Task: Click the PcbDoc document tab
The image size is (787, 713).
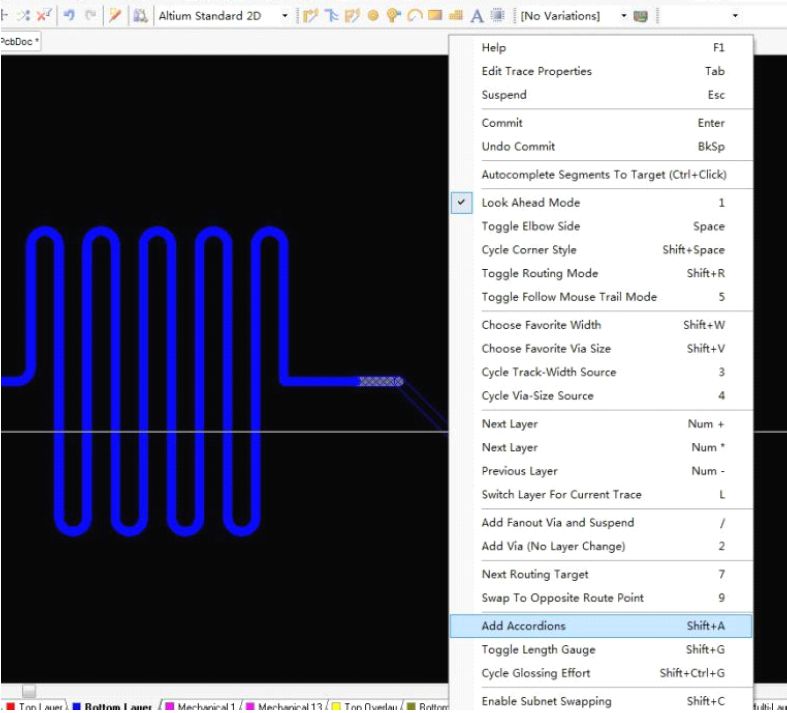Action: click(x=18, y=42)
